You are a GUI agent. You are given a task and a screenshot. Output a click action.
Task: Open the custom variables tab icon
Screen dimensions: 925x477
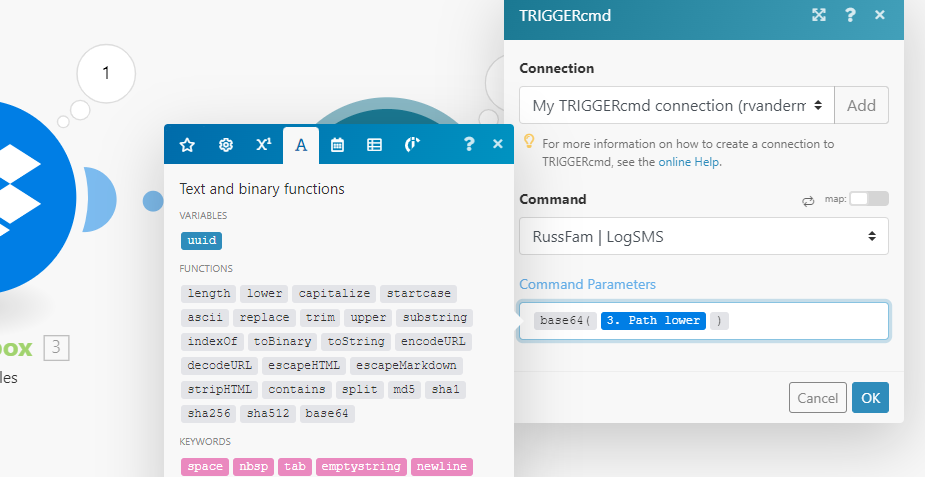[412, 144]
